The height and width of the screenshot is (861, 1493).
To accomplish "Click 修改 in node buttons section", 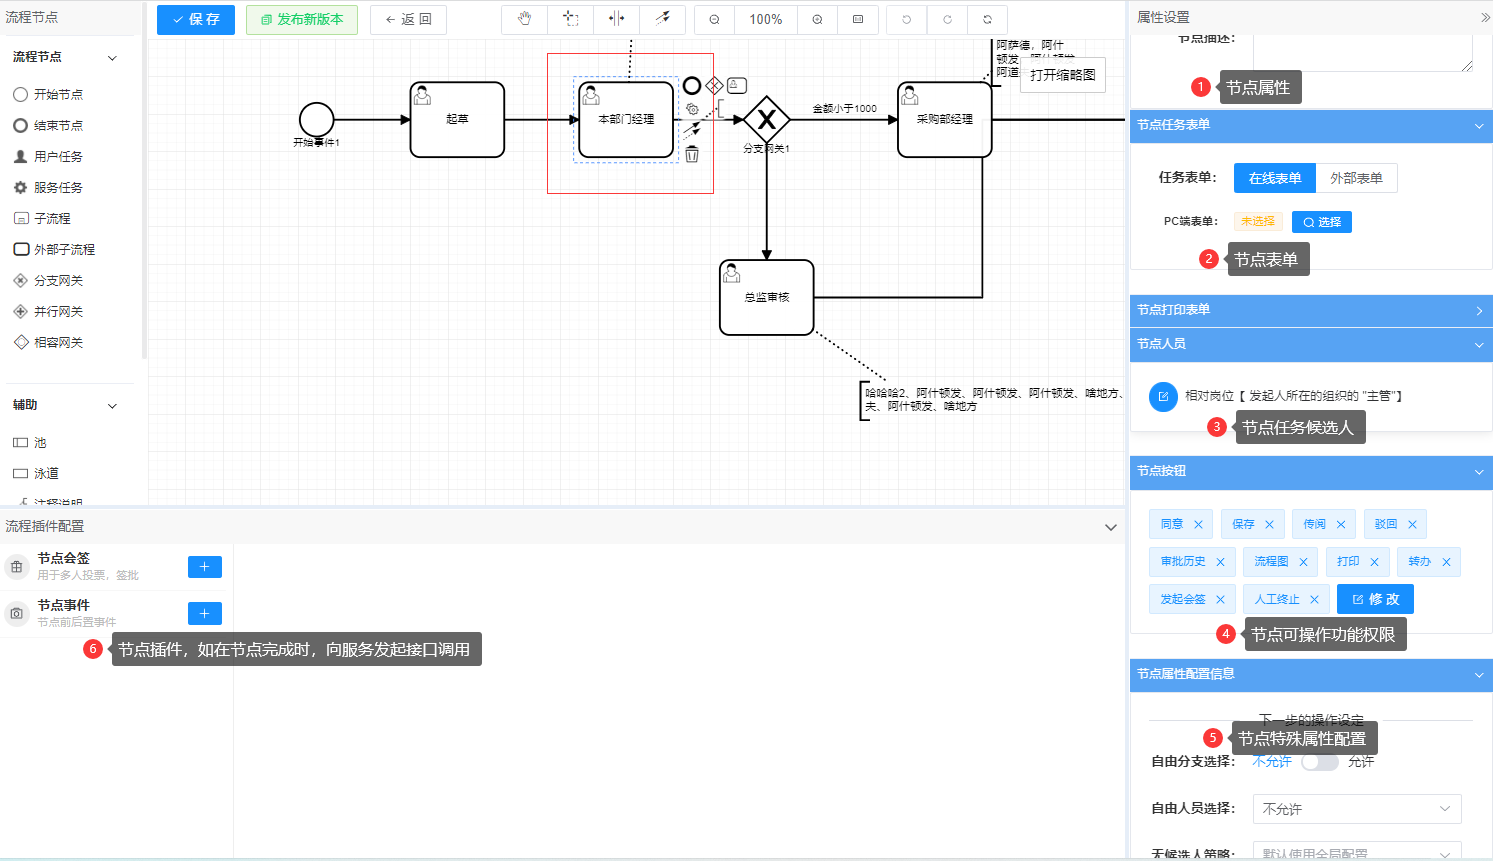I will pyautogui.click(x=1375, y=599).
